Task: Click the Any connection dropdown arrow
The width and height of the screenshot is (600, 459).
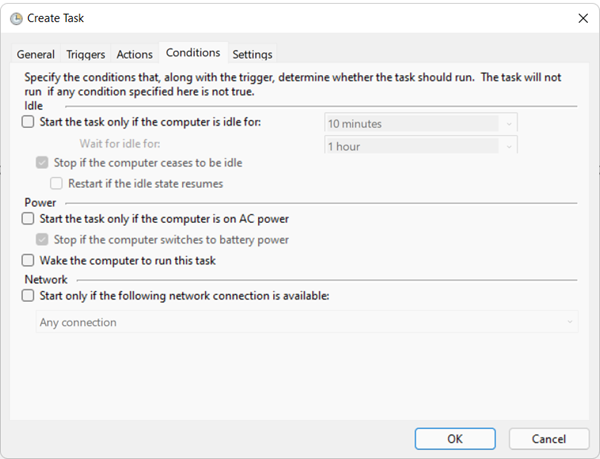Action: [570, 322]
